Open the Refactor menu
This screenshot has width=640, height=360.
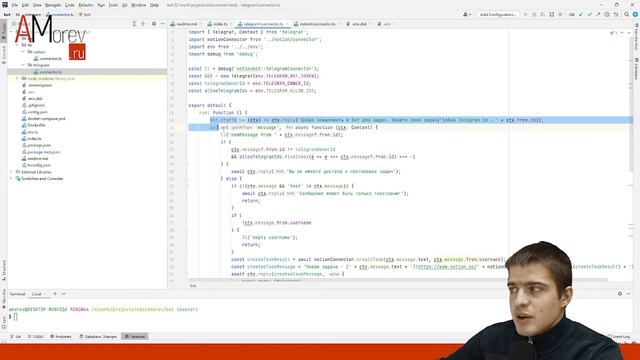86,5
